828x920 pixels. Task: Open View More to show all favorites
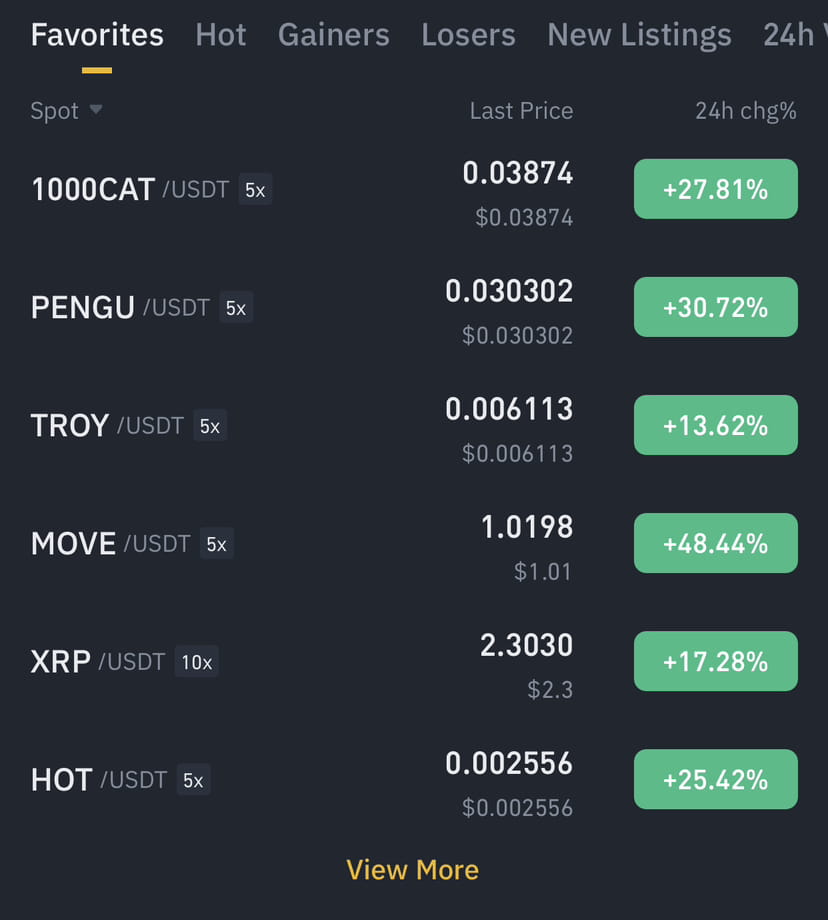(413, 870)
